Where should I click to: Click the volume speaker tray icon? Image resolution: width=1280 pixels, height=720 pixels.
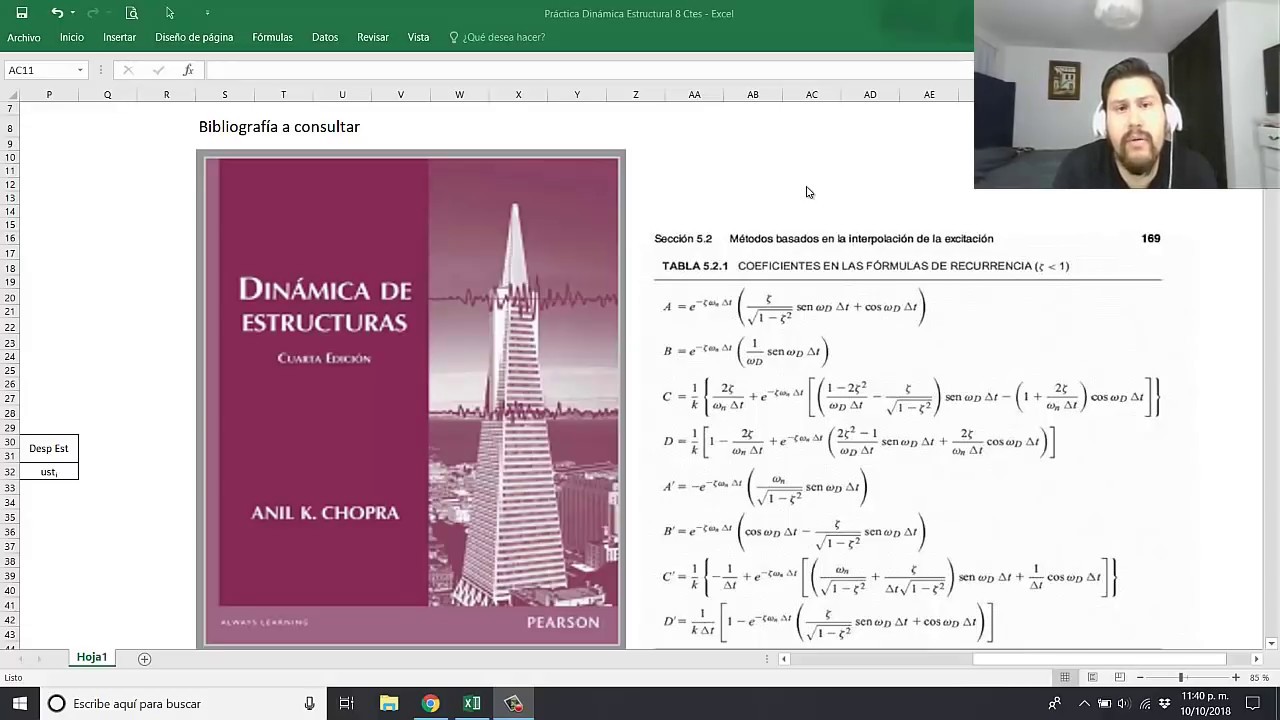[1125, 704]
